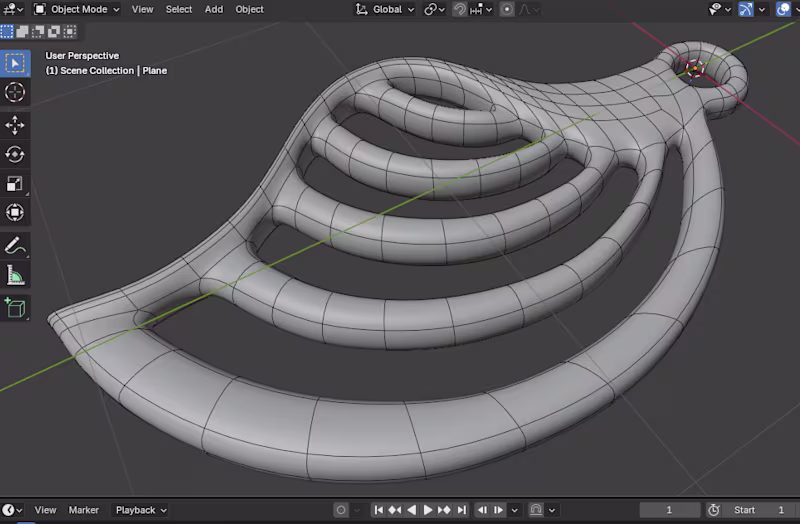Expand the Playback dropdown
Viewport: 800px width, 524px height.
pyautogui.click(x=140, y=510)
